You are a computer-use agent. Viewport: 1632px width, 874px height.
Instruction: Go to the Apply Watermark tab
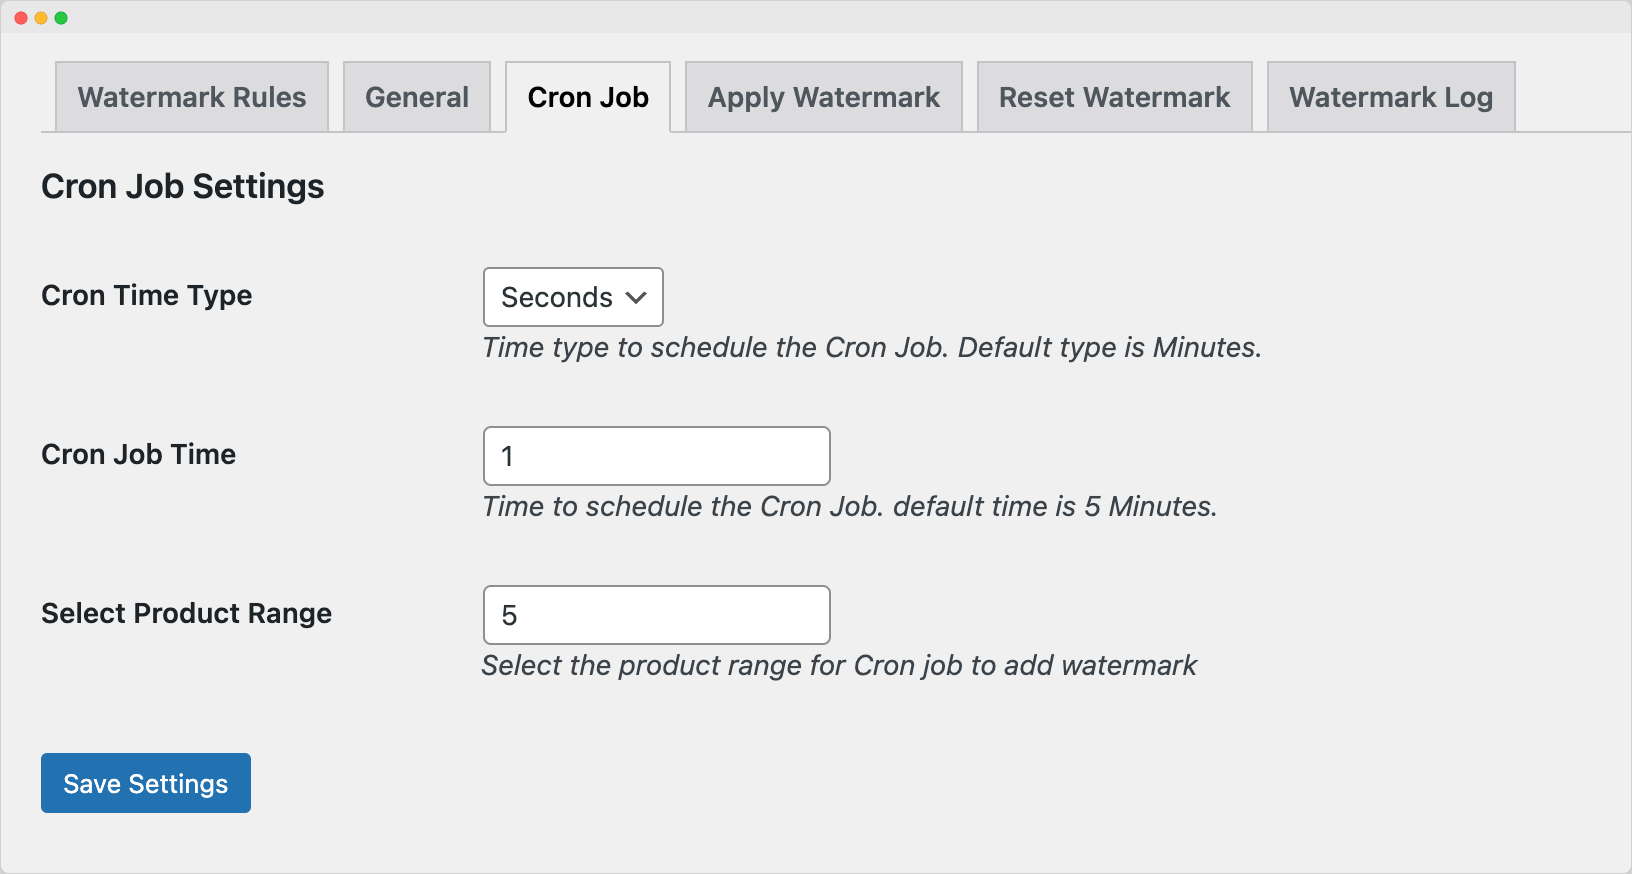(x=824, y=97)
